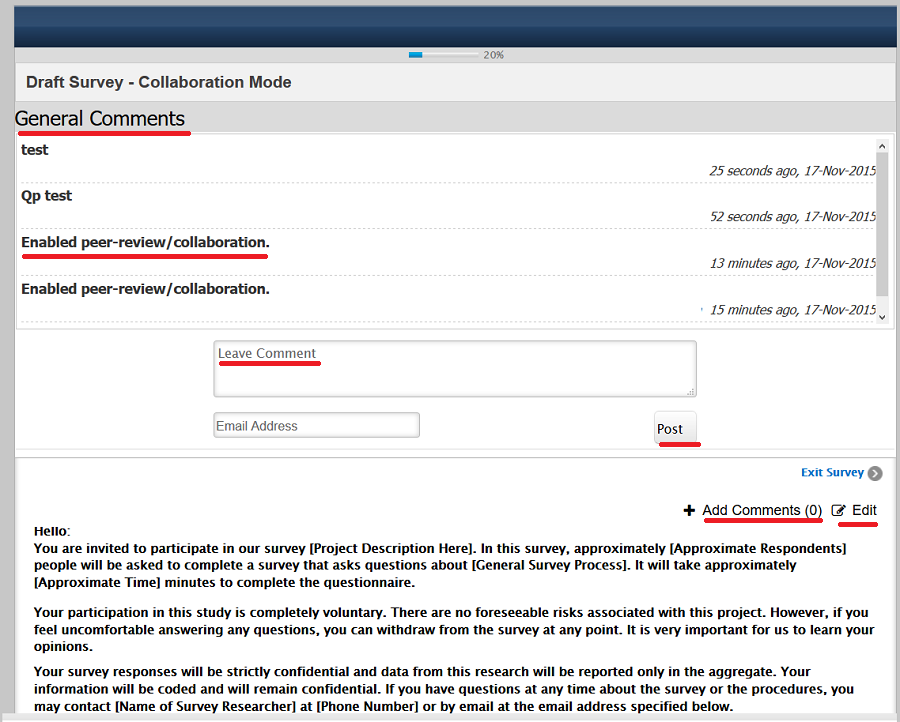This screenshot has width=900, height=722.
Task: Click the comments list scroll-down arrow
Action: 882,317
